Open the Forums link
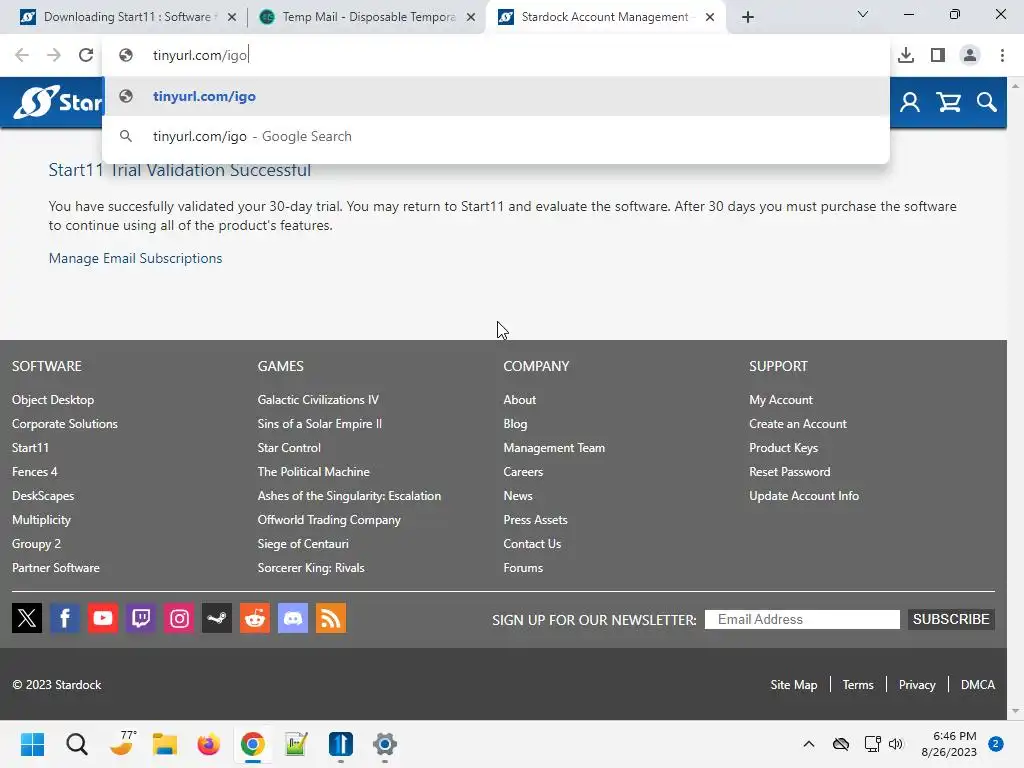This screenshot has width=1024, height=768. coord(523,568)
